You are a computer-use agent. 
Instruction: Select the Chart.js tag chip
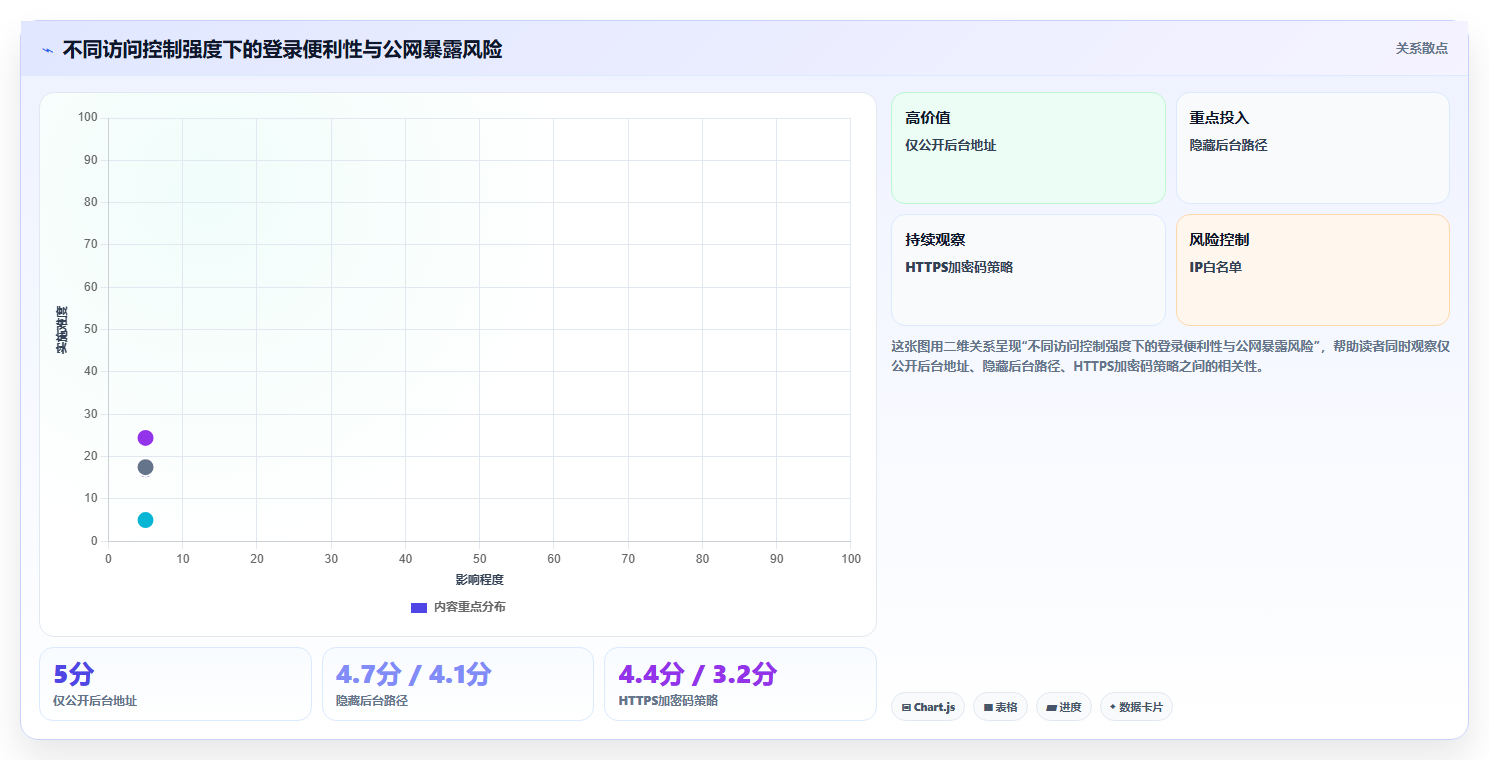click(x=928, y=707)
